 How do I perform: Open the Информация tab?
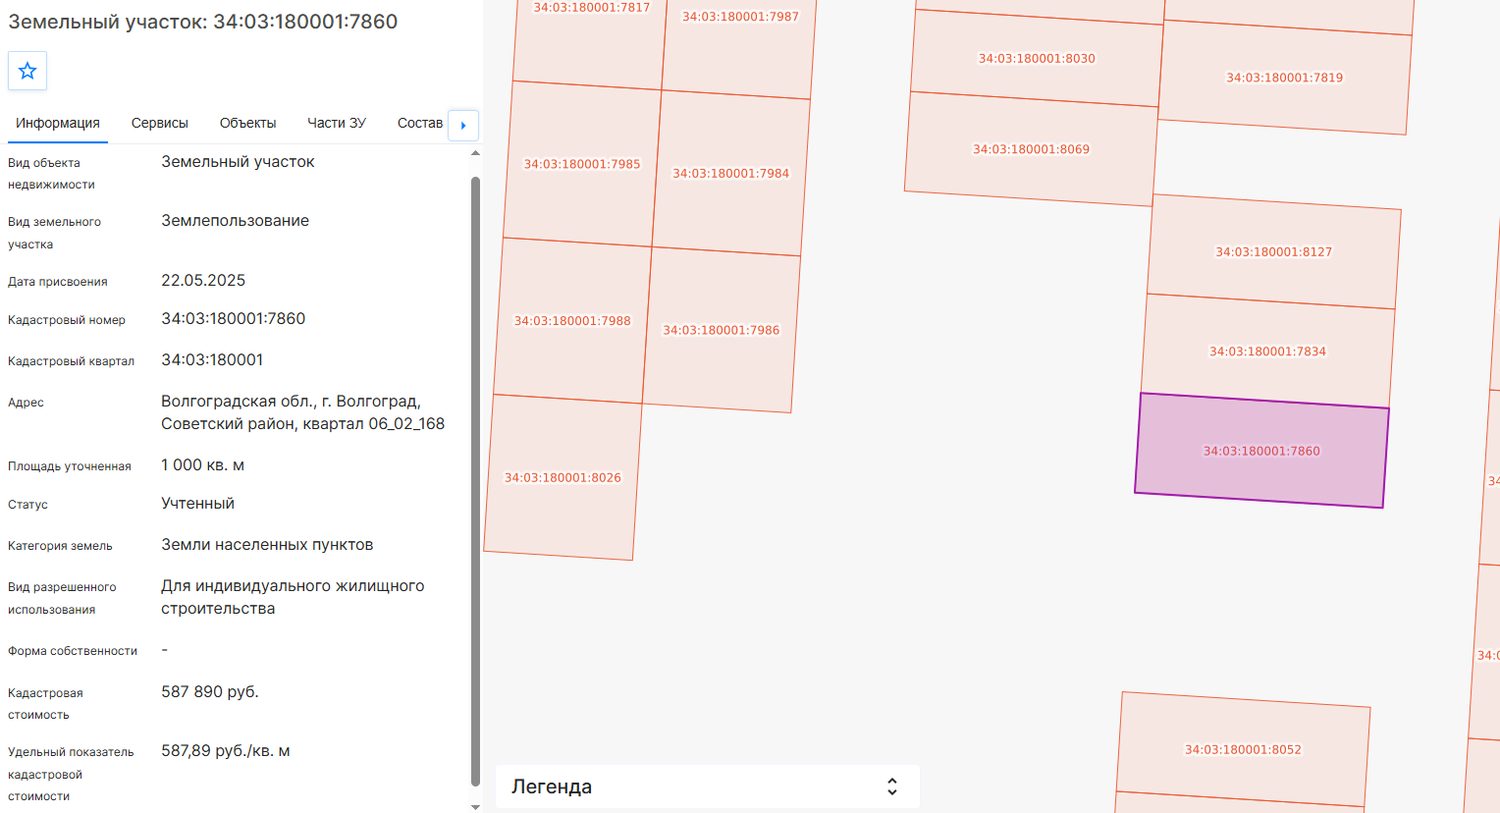(x=58, y=123)
